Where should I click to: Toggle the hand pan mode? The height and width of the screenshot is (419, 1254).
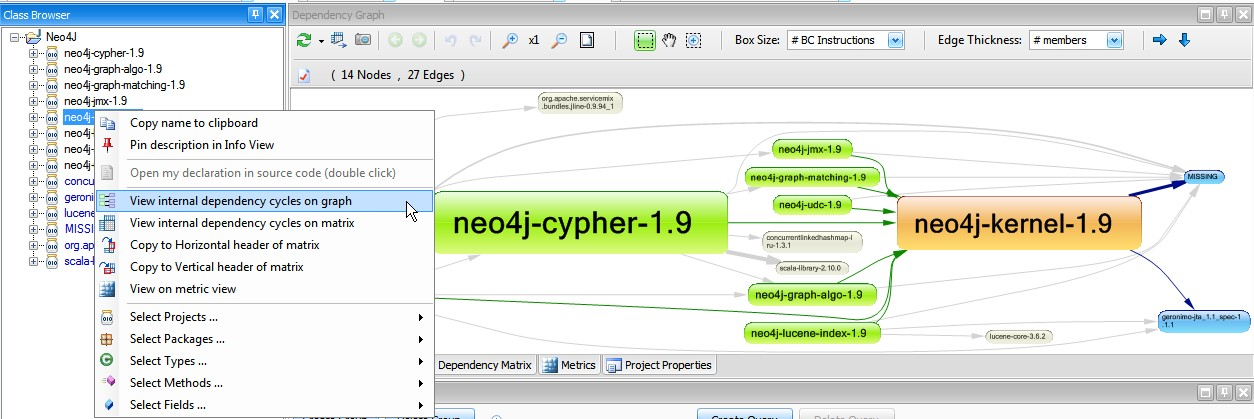click(x=671, y=40)
